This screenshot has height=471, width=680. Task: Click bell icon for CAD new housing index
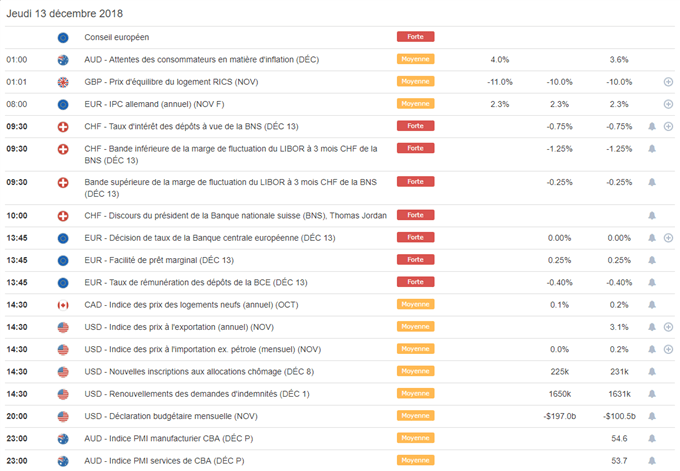tap(652, 305)
